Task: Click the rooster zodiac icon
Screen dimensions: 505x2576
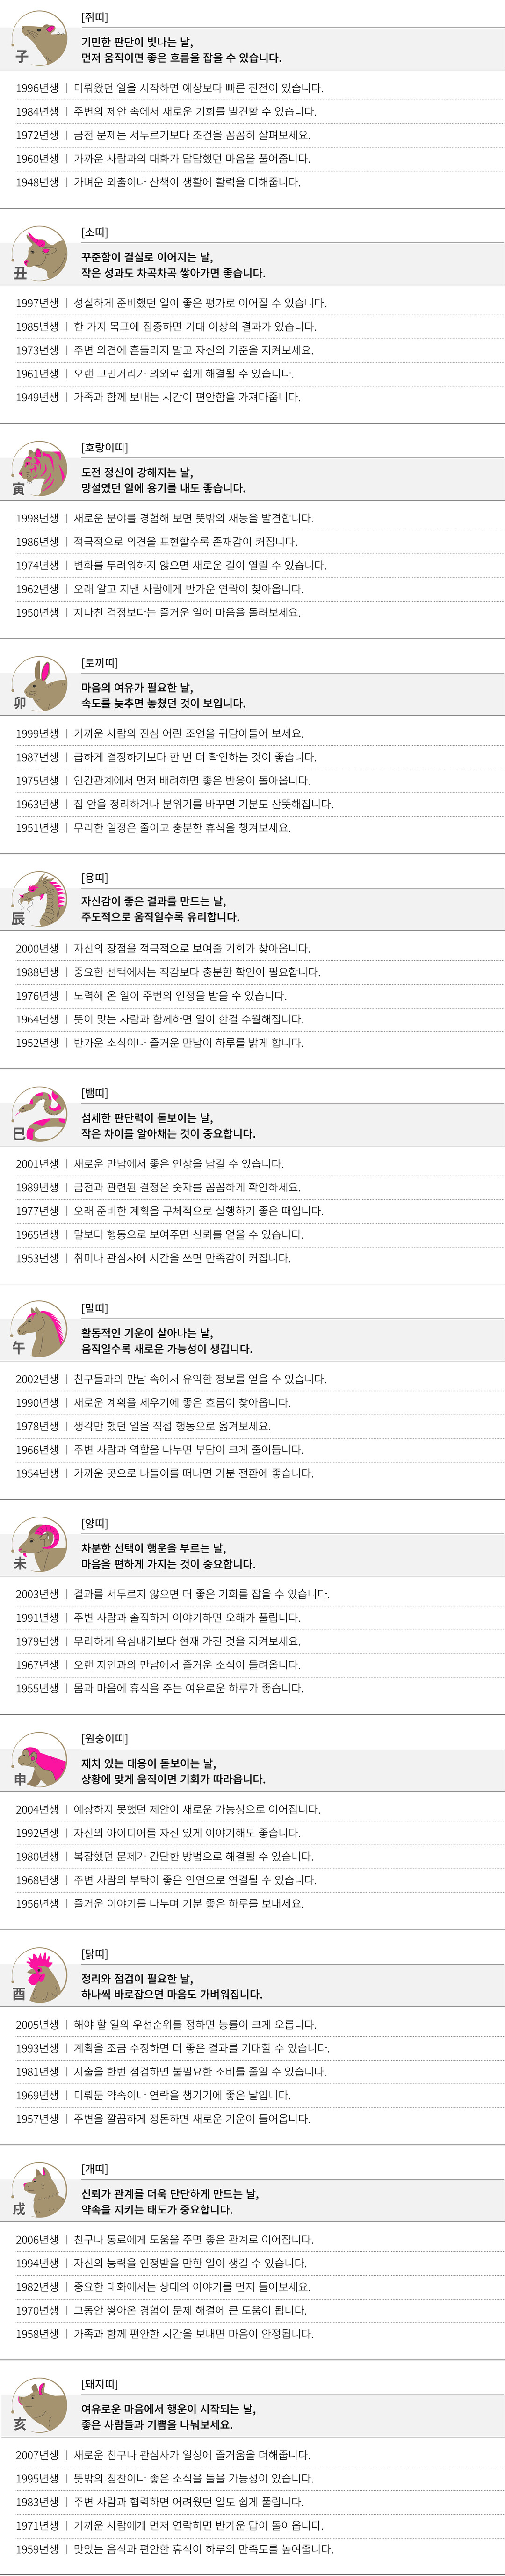Action: (39, 1975)
